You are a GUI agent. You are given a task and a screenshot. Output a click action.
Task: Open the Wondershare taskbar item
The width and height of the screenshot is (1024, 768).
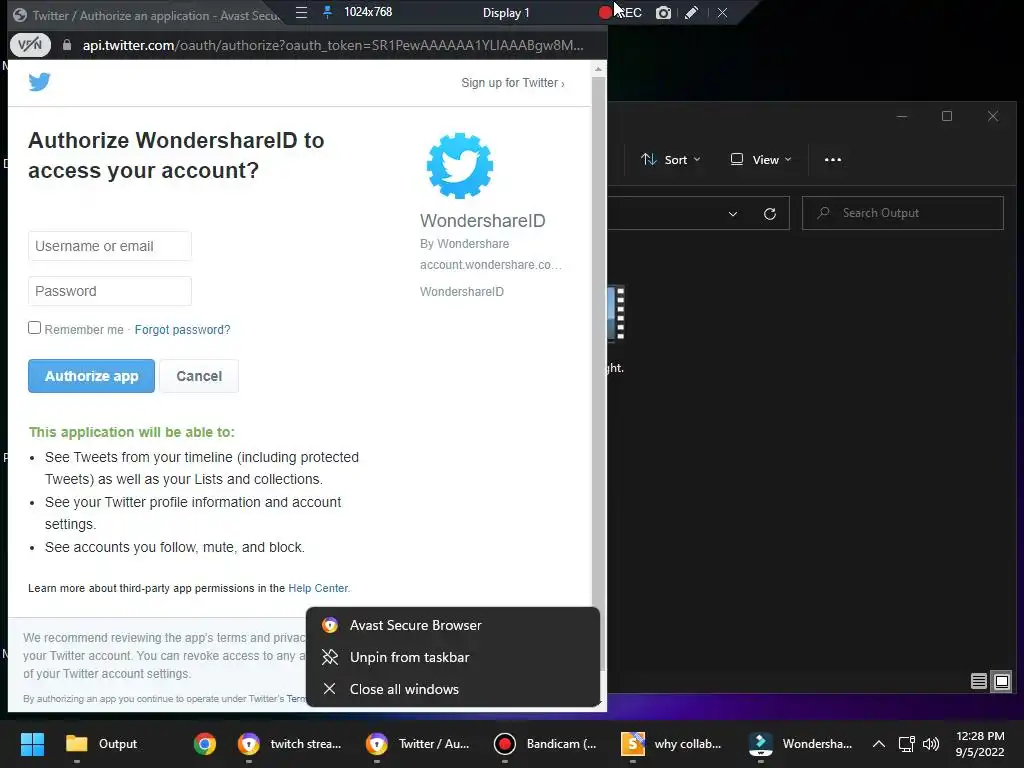point(800,744)
